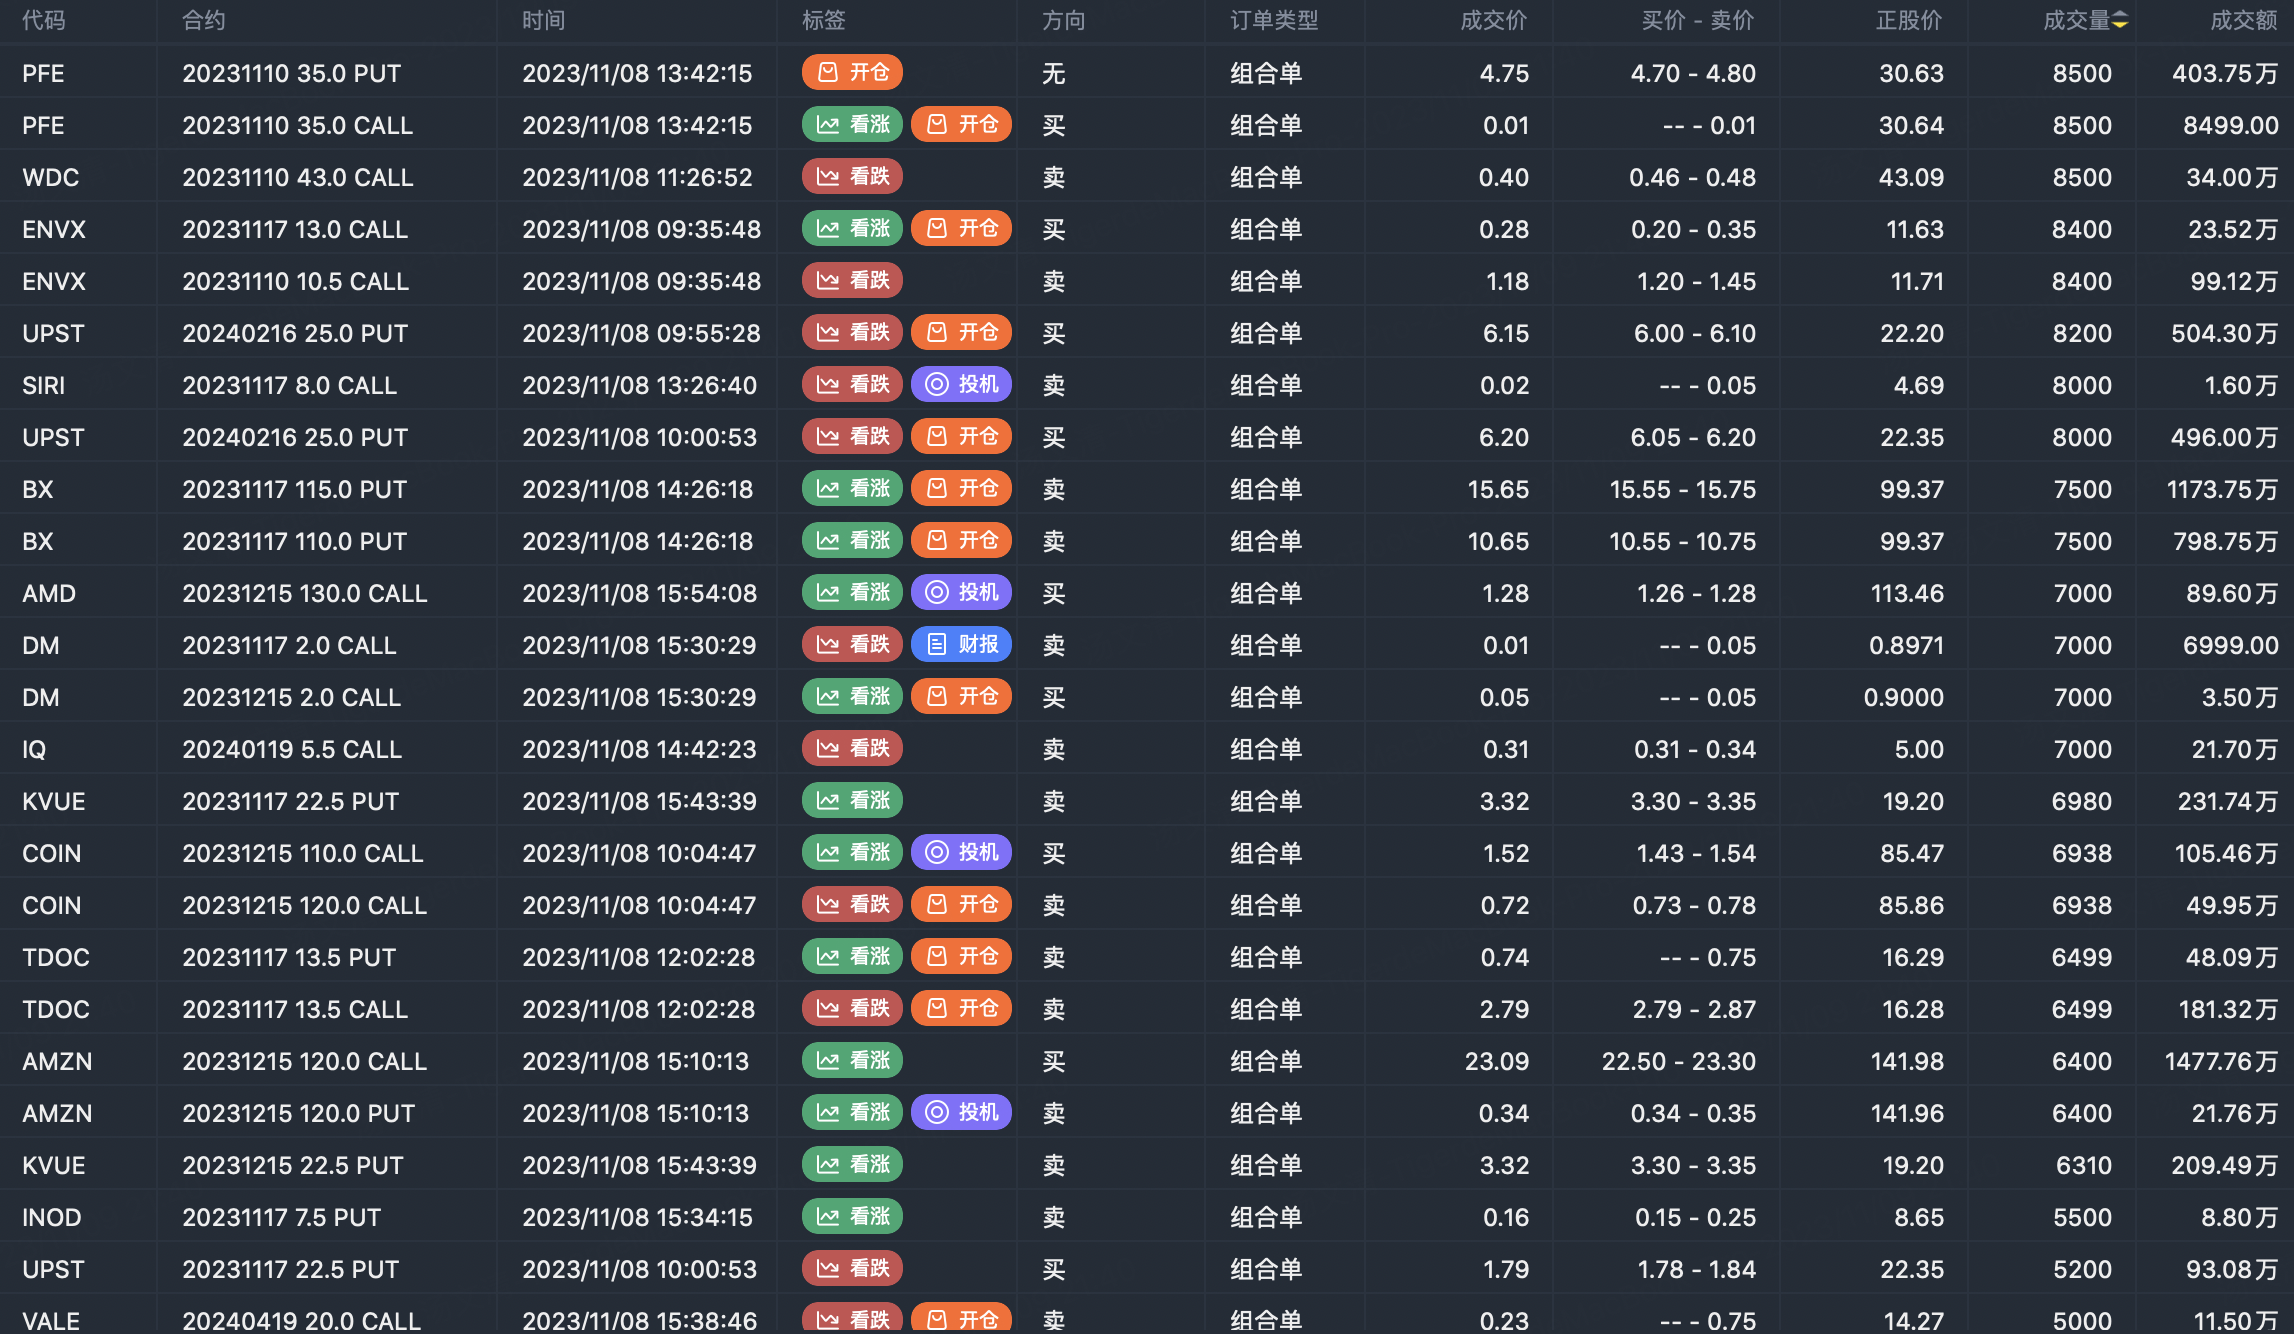The width and height of the screenshot is (2294, 1334).
Task: Click 开仓 tag on BX 115.0 PUT row
Action: 961,489
